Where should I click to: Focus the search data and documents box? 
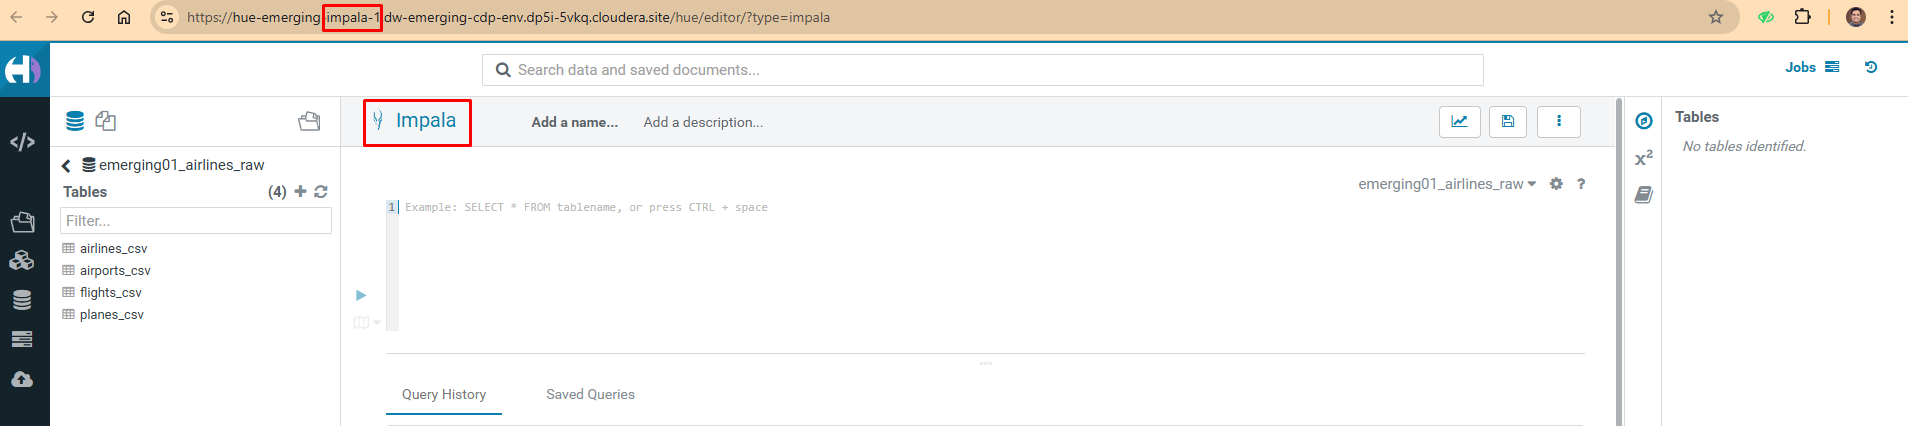pyautogui.click(x=983, y=70)
